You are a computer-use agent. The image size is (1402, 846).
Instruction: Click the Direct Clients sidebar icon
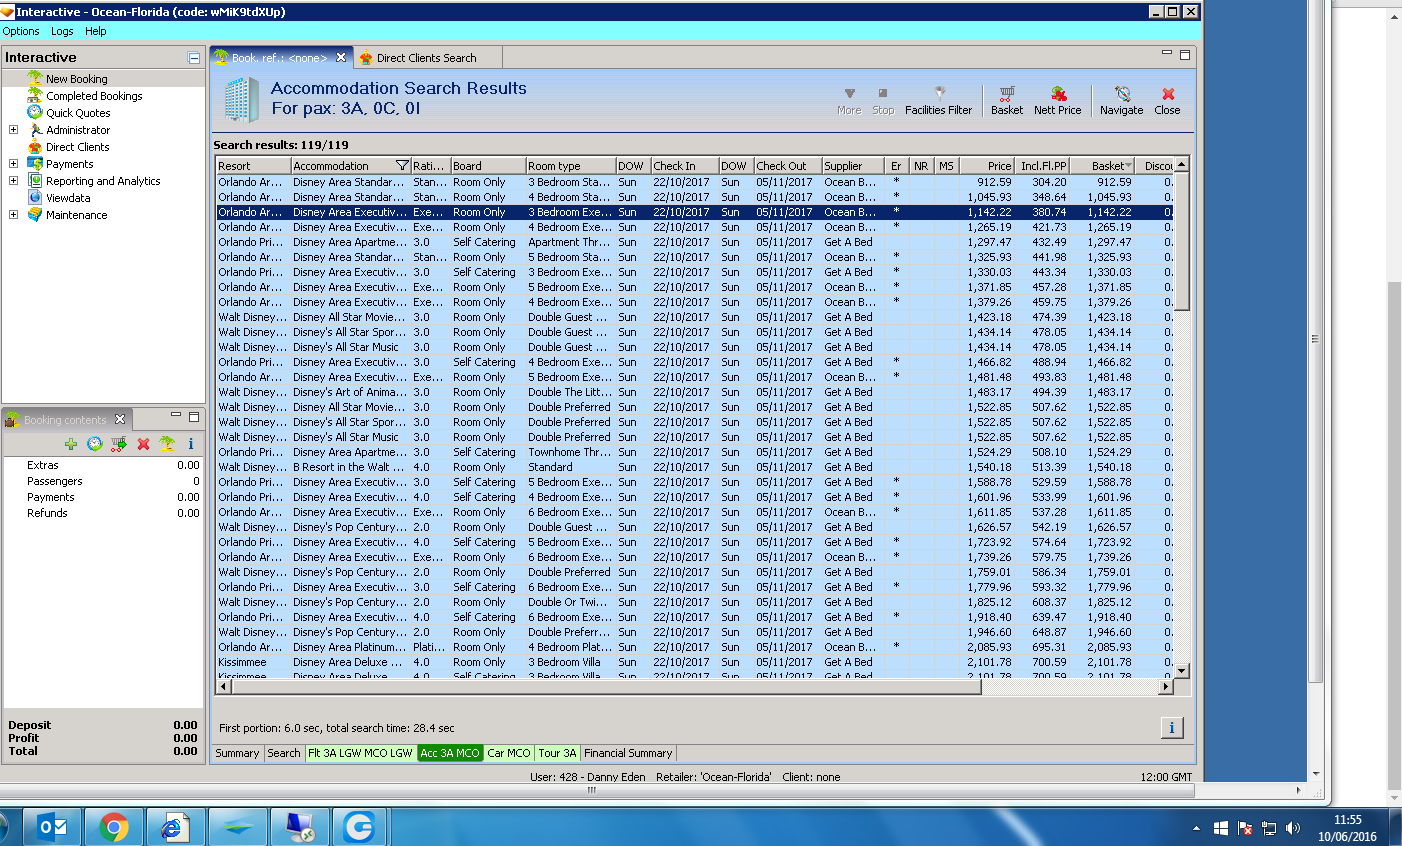click(x=35, y=147)
